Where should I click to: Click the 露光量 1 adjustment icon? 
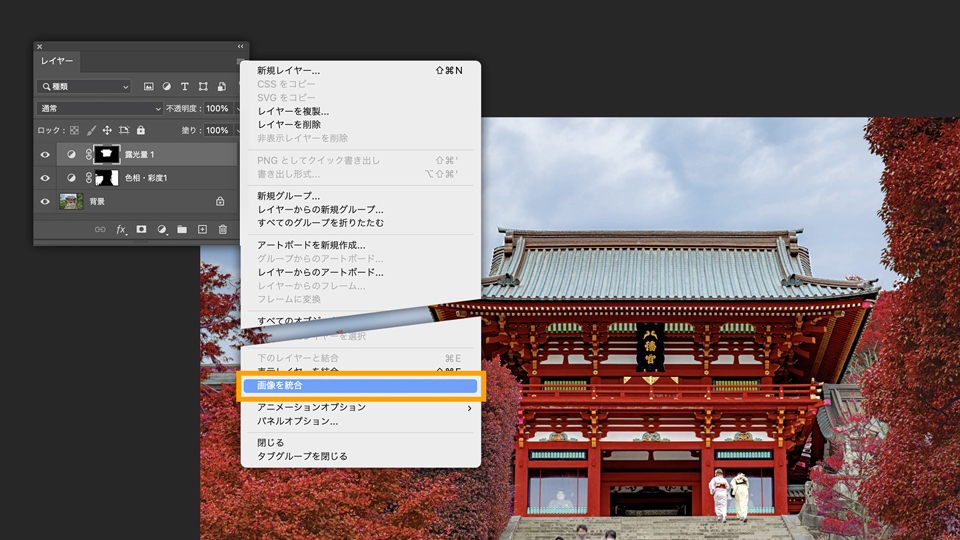pos(71,154)
